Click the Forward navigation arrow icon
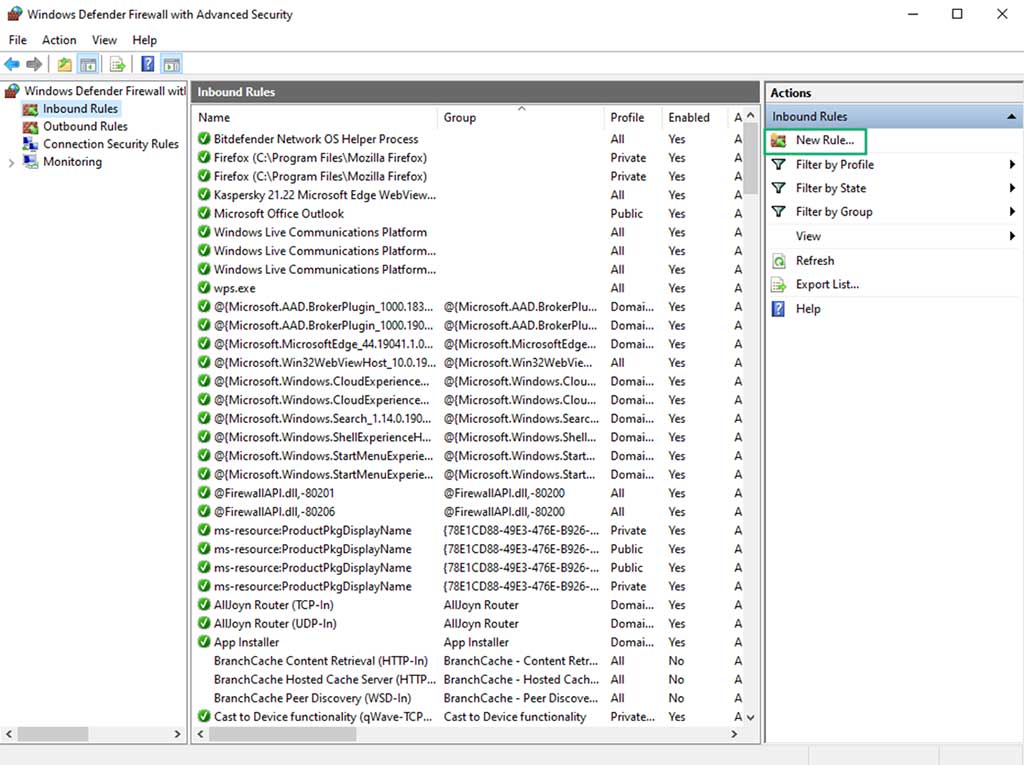Screen dimensions: 1024x765 point(33,63)
